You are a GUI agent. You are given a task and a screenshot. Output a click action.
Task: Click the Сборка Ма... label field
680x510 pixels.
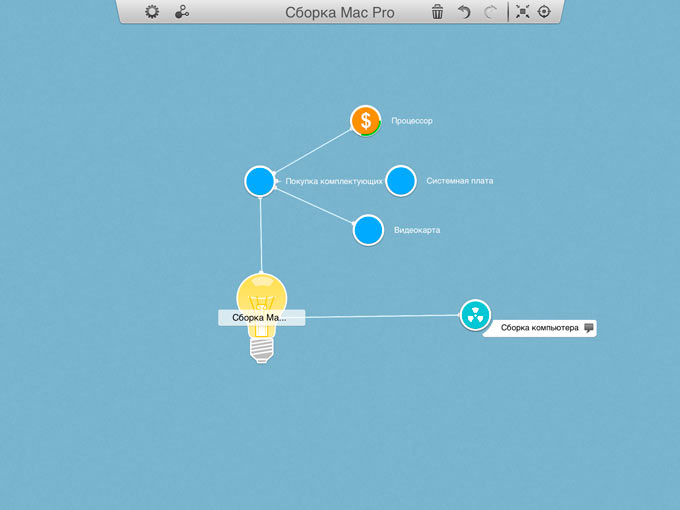pyautogui.click(x=262, y=317)
